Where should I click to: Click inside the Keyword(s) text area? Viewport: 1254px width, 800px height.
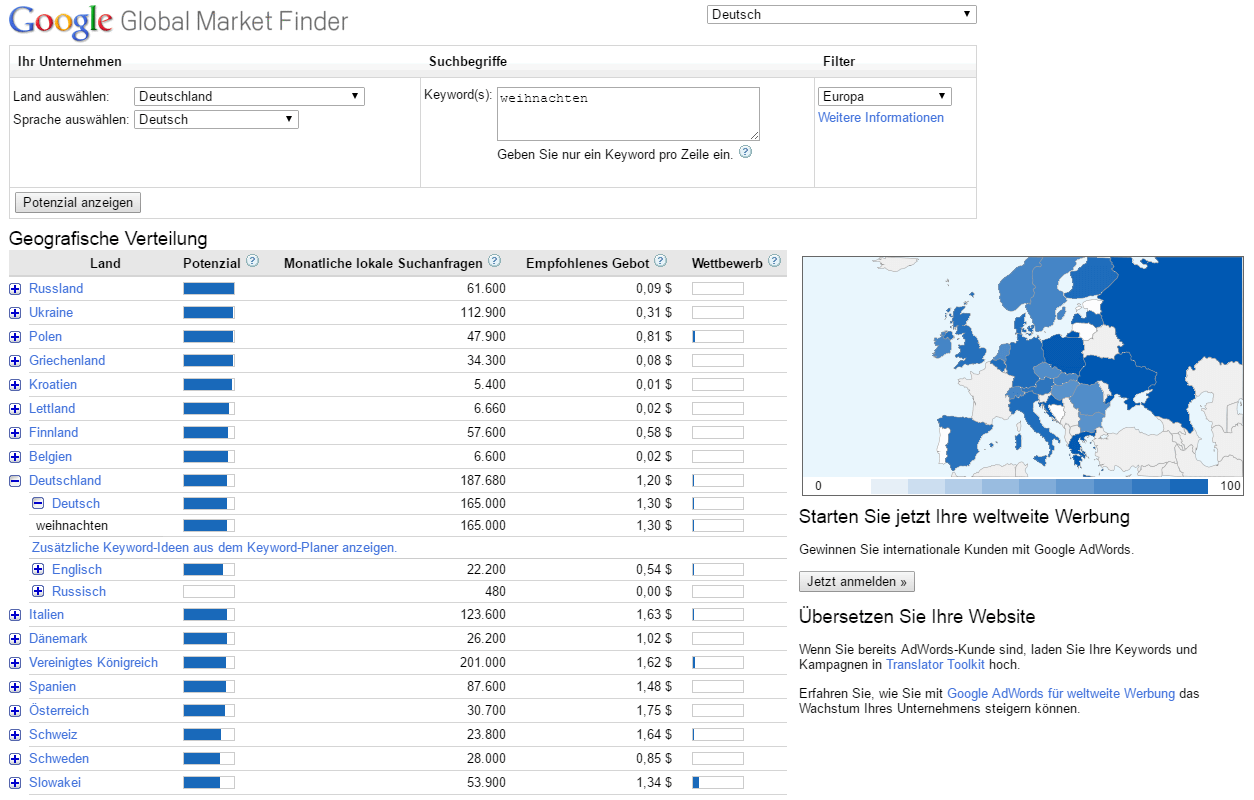[628, 114]
